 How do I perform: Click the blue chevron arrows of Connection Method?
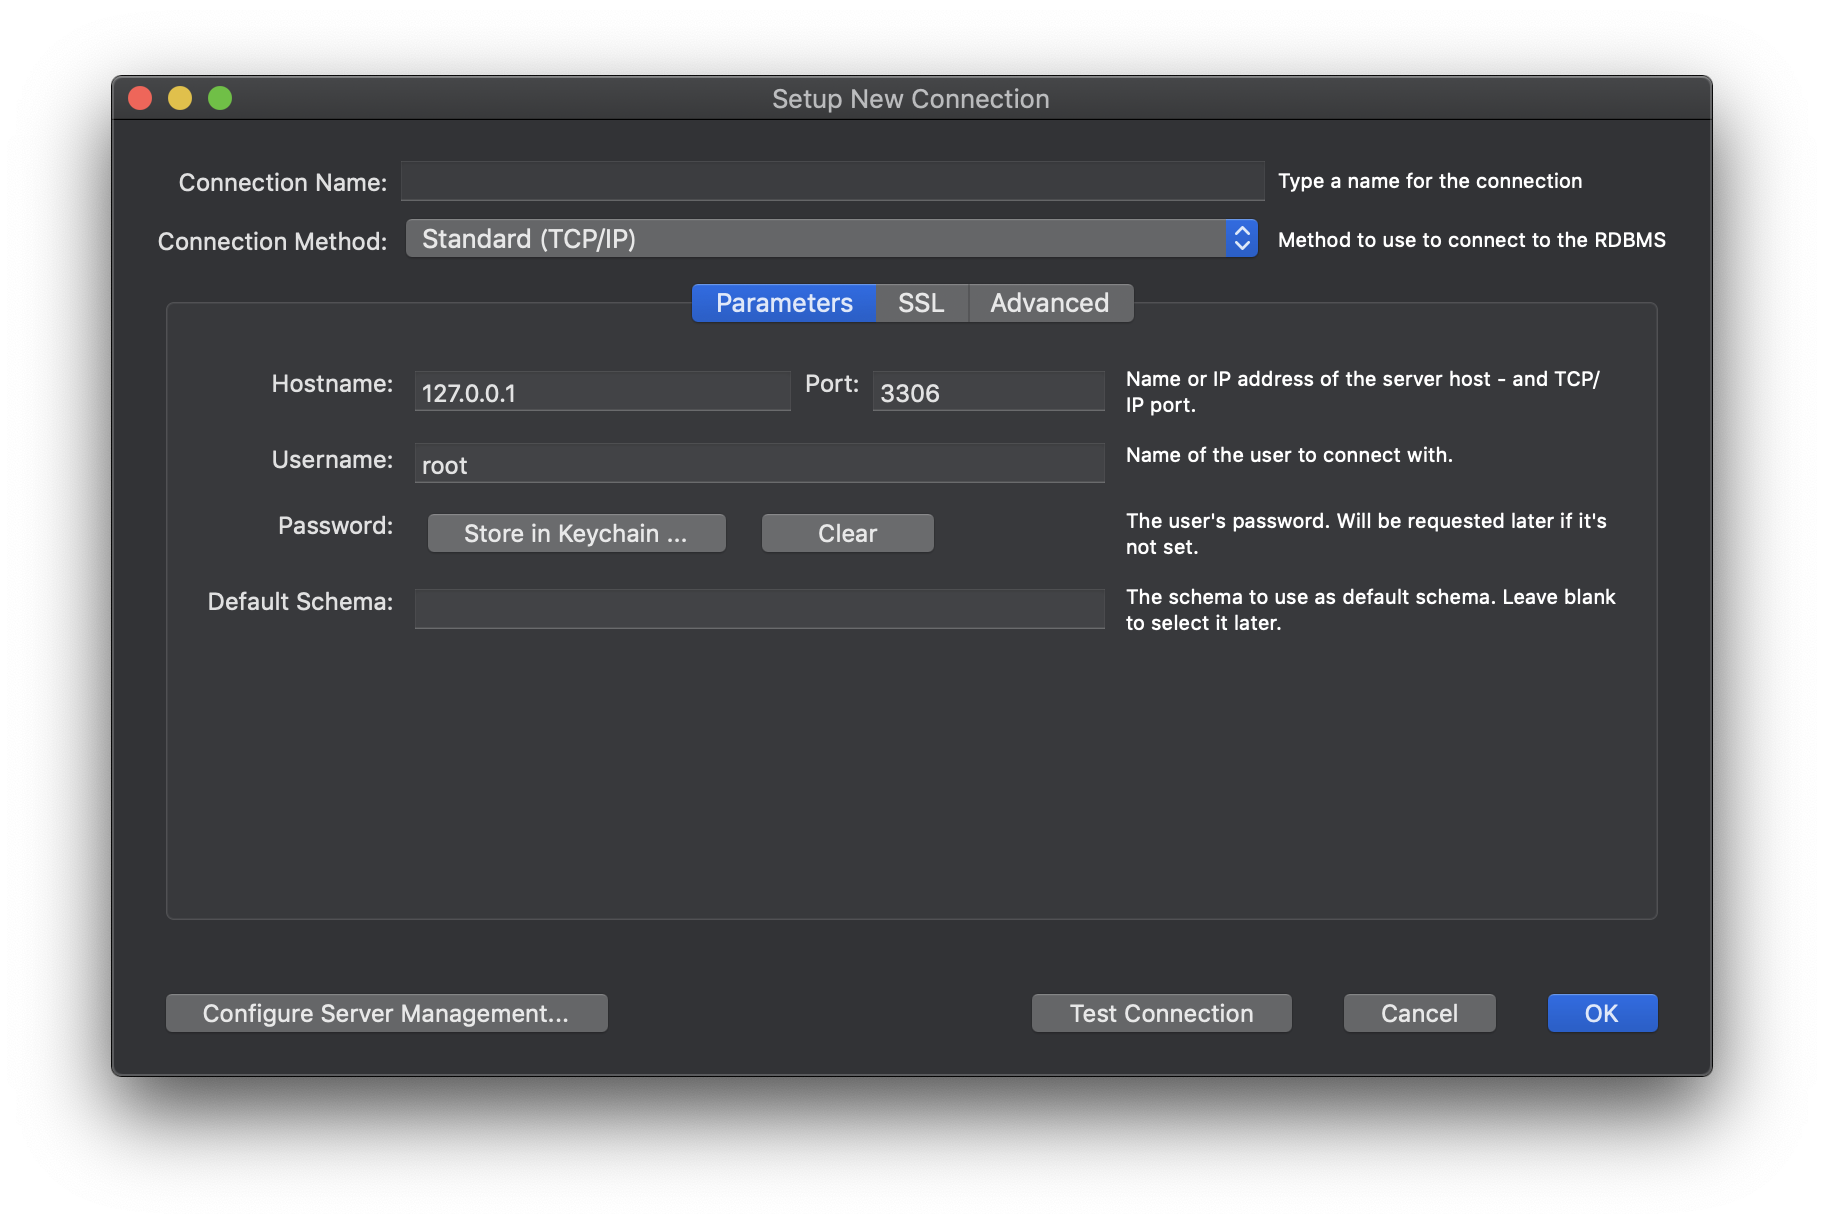coord(1241,239)
